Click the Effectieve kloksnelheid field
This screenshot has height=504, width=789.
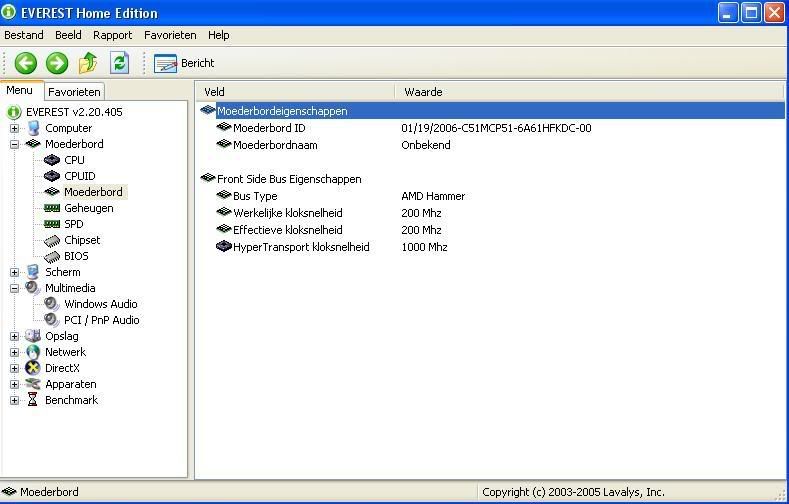pyautogui.click(x=287, y=230)
